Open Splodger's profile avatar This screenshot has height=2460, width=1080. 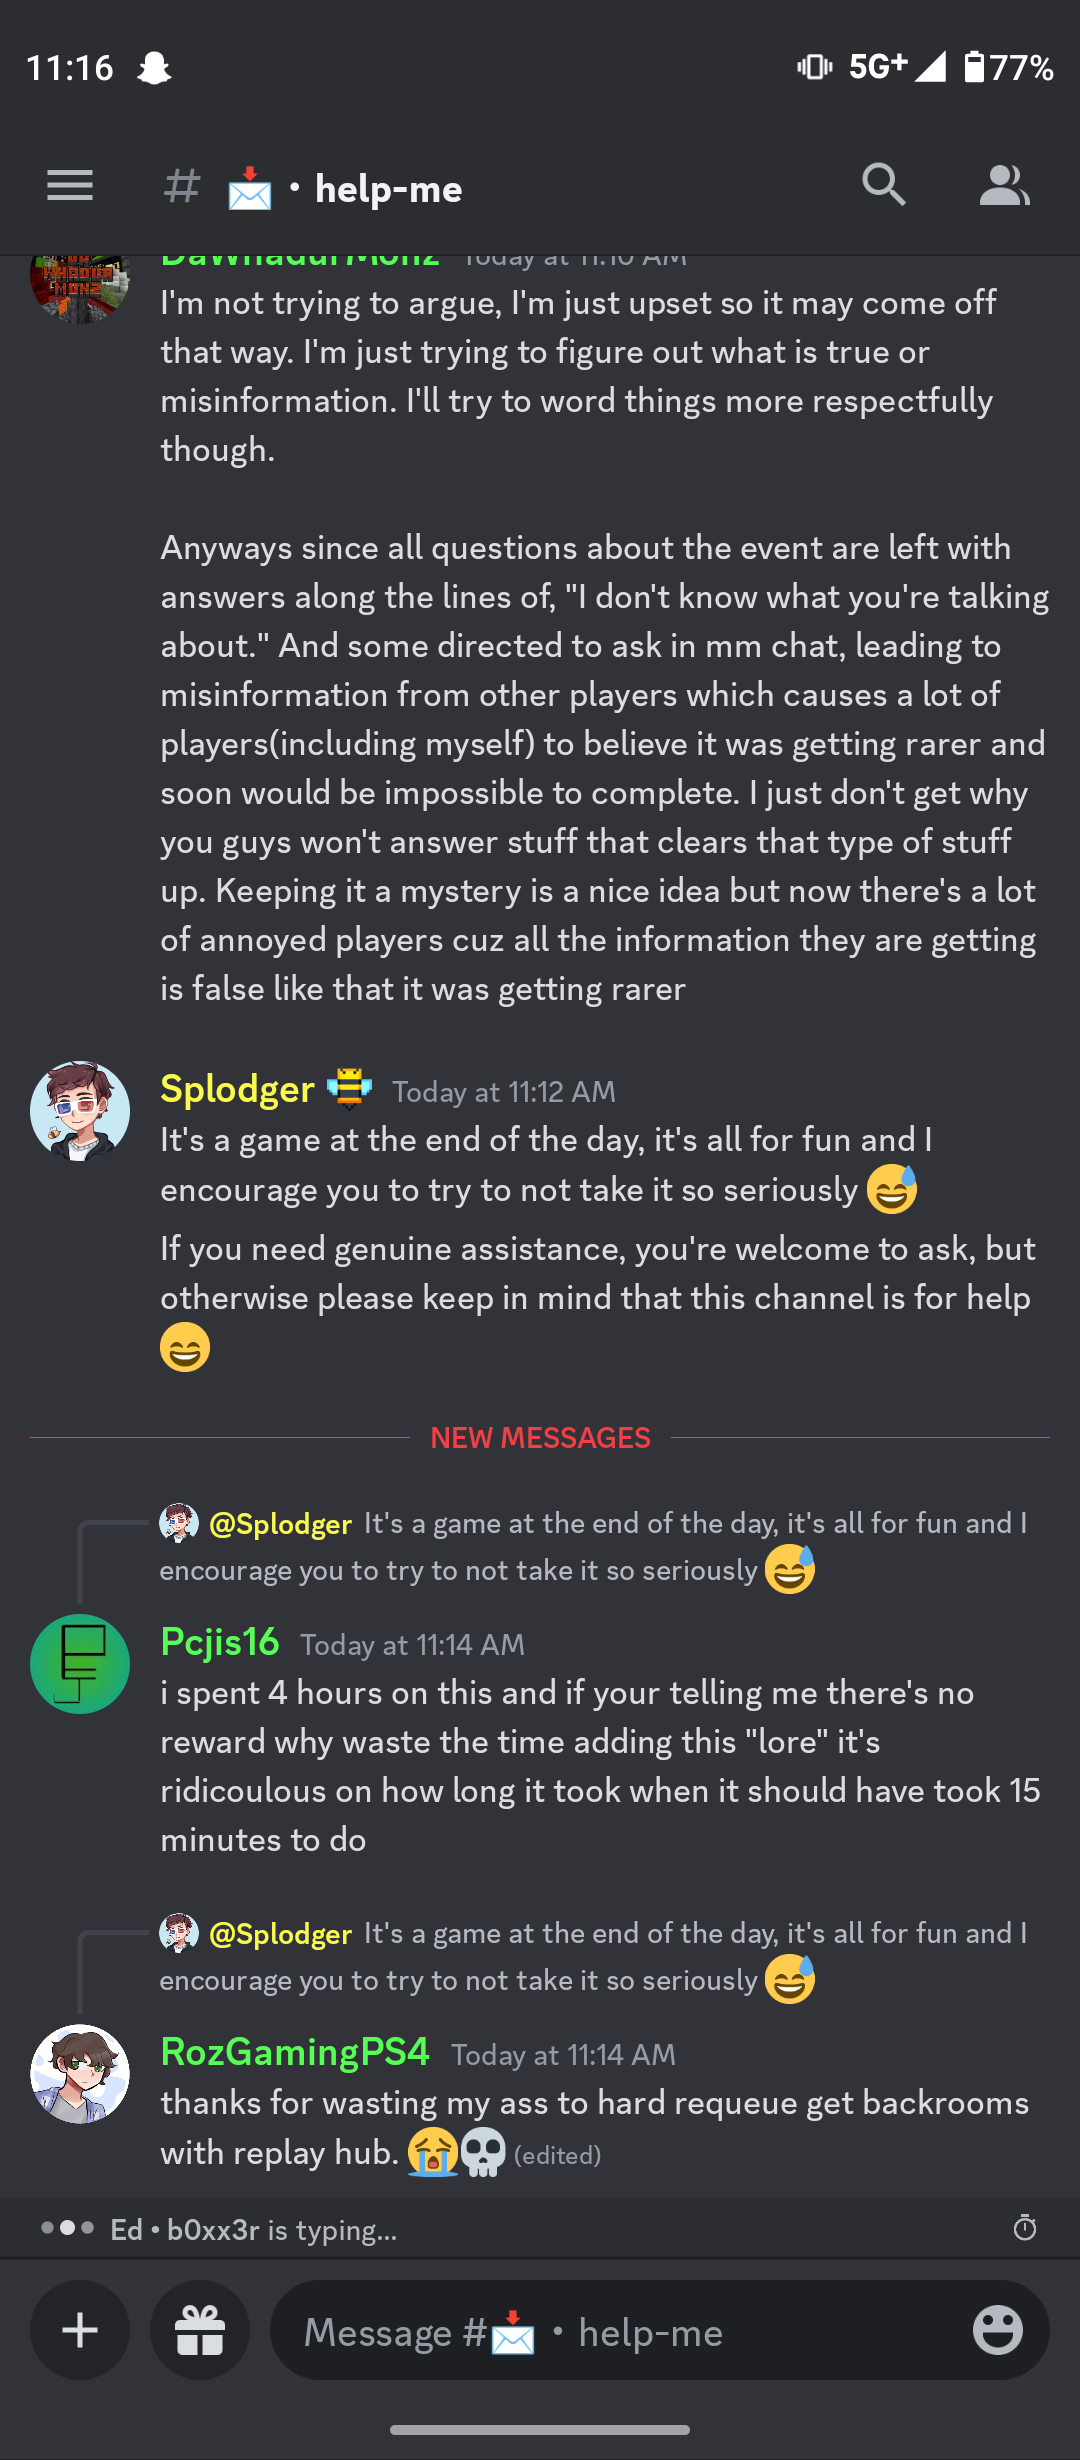tap(80, 1111)
